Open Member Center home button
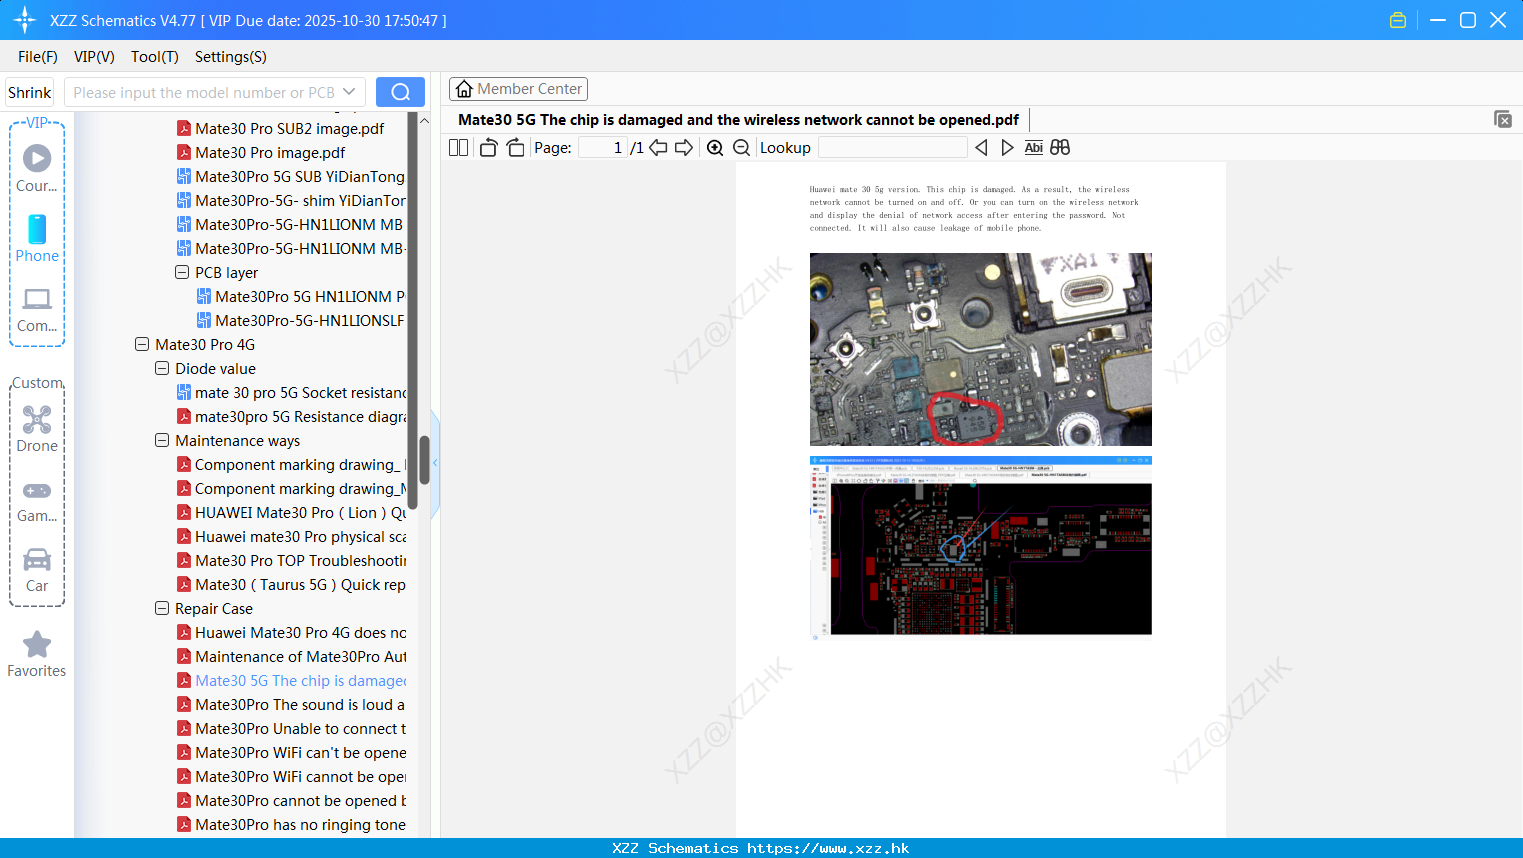The width and height of the screenshot is (1523, 858). (x=518, y=89)
